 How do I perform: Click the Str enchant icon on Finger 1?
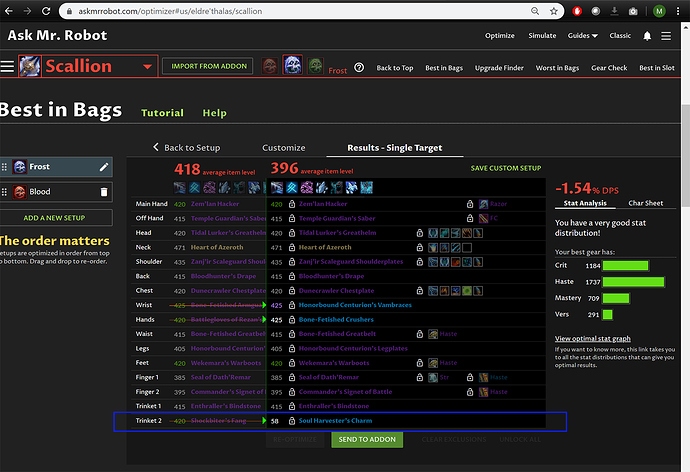pyautogui.click(x=433, y=377)
